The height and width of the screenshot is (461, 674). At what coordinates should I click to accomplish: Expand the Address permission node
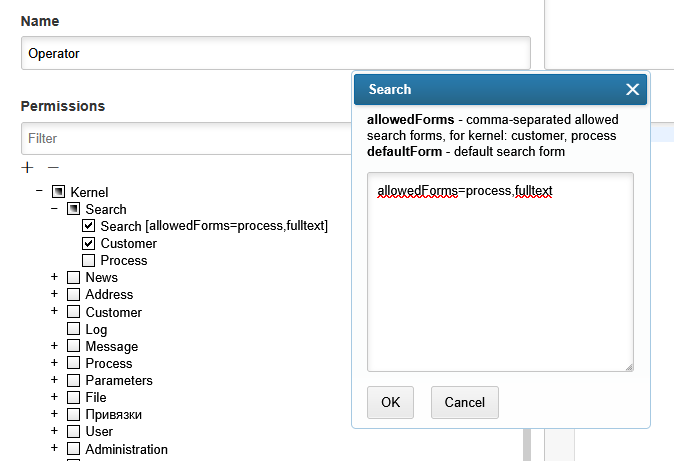coord(54,294)
